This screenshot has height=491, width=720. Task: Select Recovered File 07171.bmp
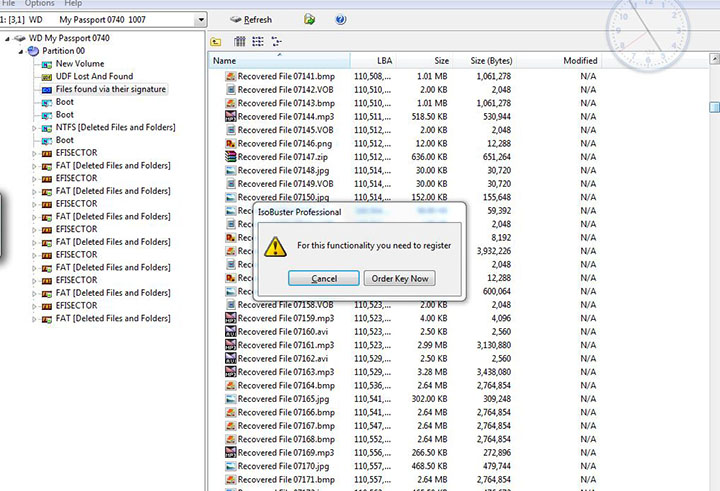coord(286,479)
